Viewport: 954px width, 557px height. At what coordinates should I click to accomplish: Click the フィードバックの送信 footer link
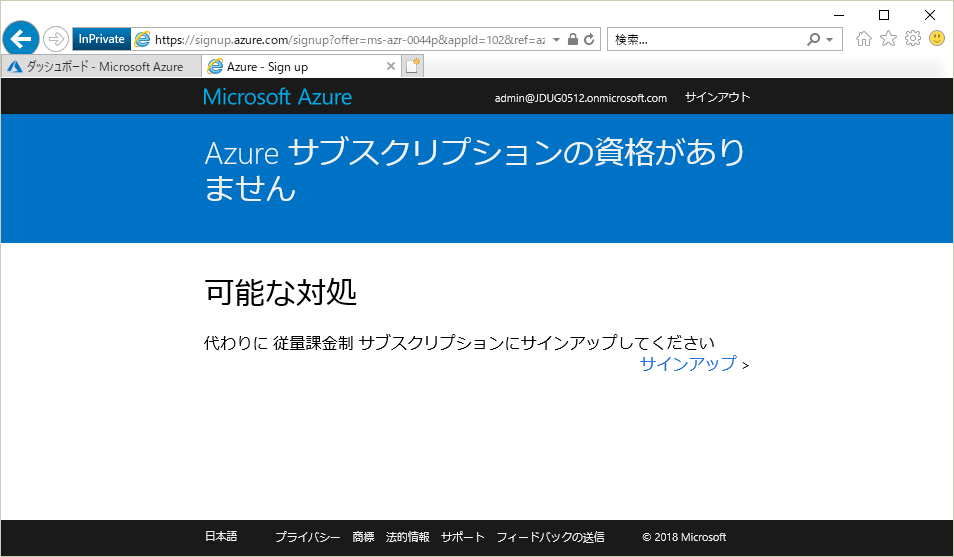click(x=550, y=537)
